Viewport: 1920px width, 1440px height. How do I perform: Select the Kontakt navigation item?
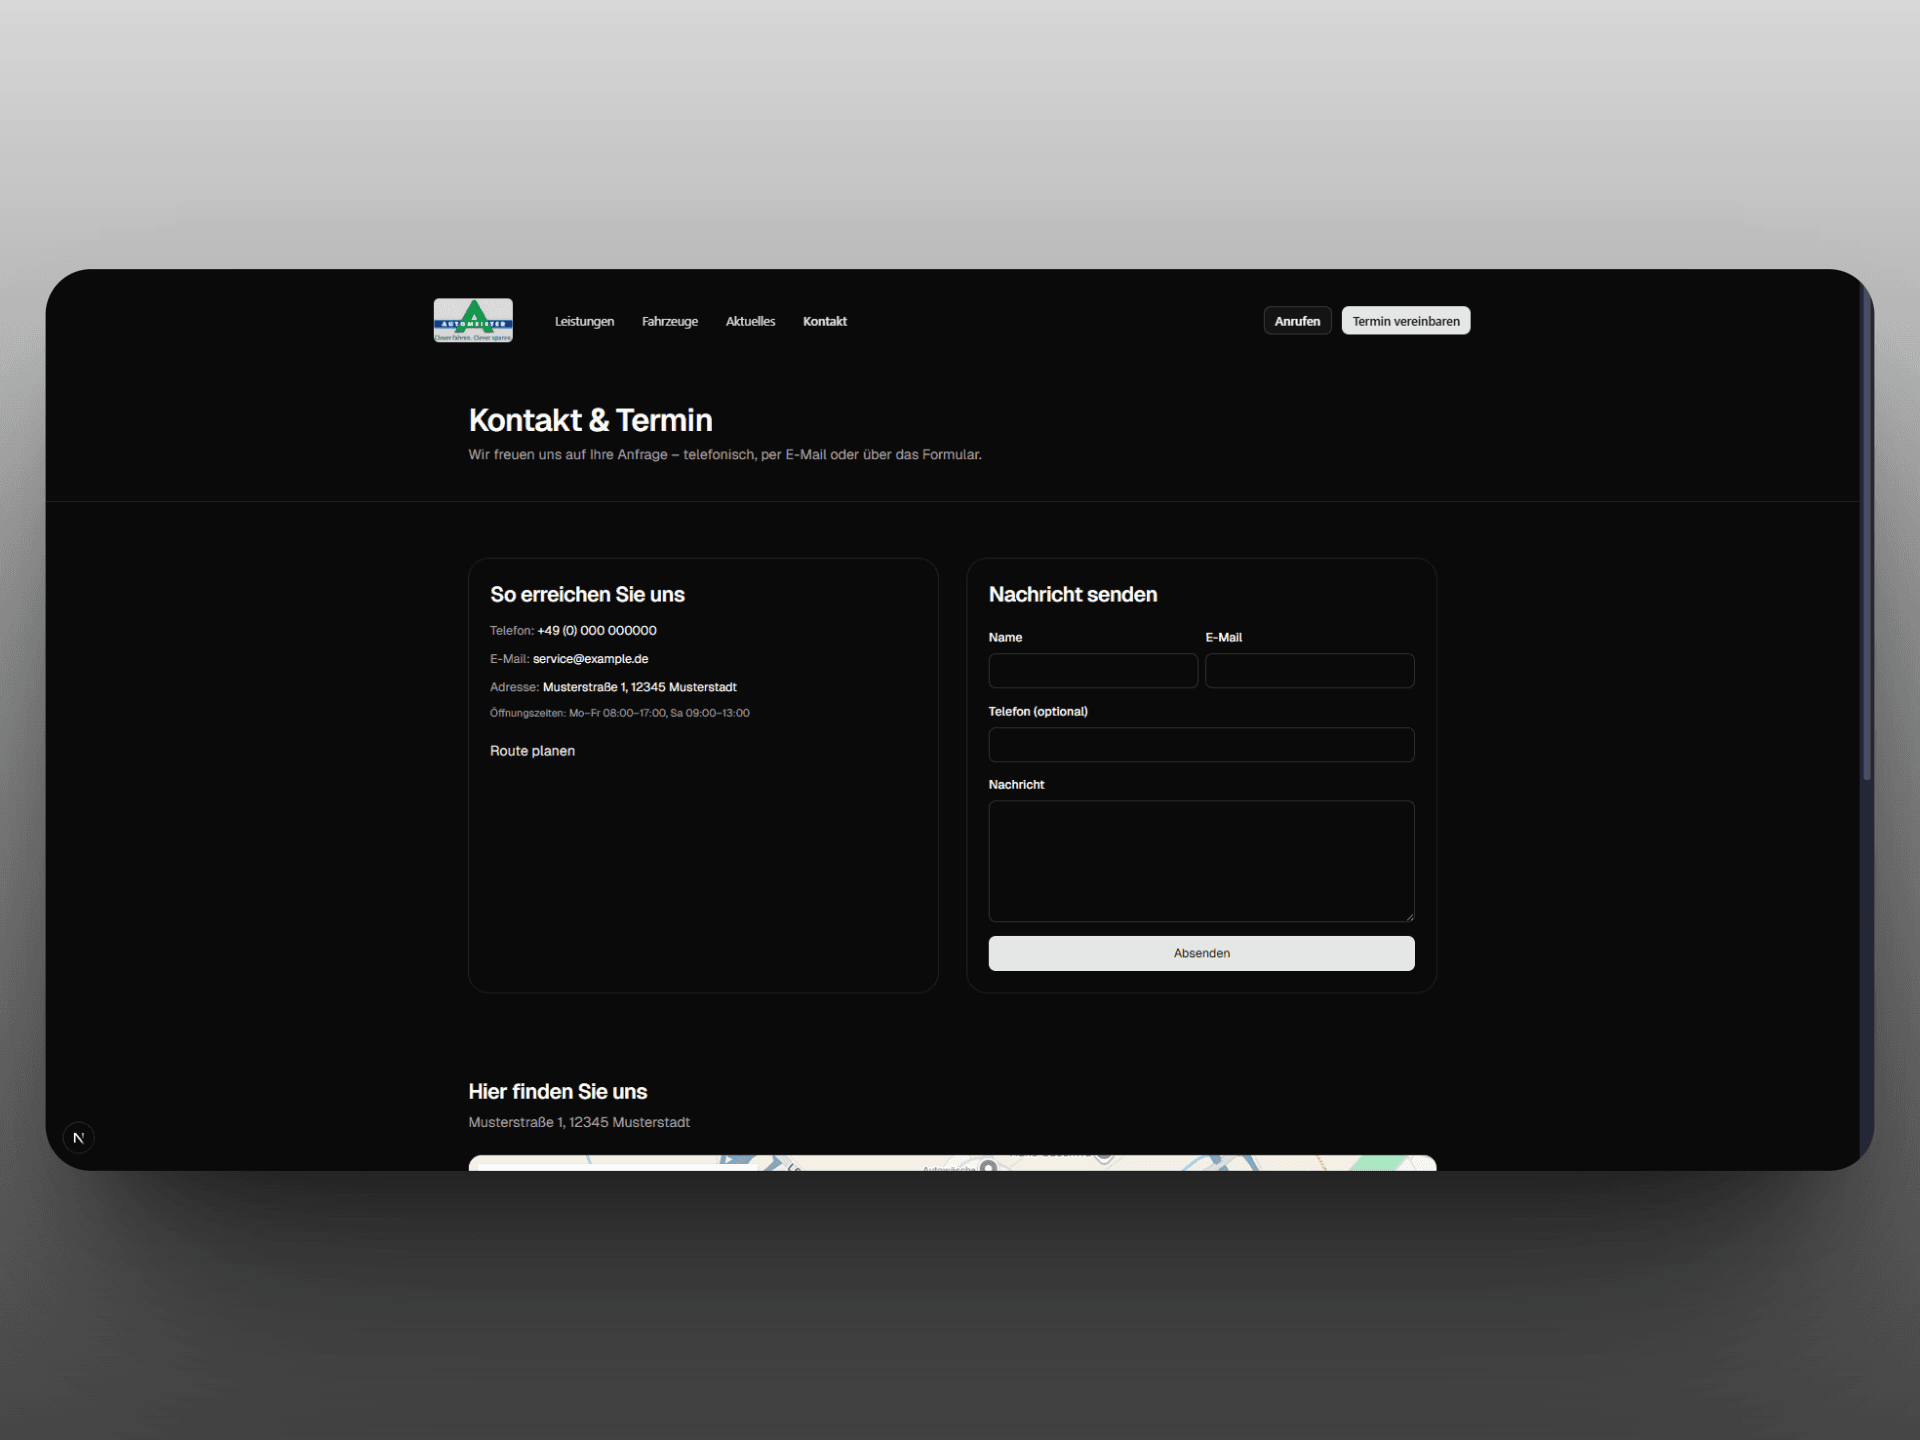(x=824, y=321)
